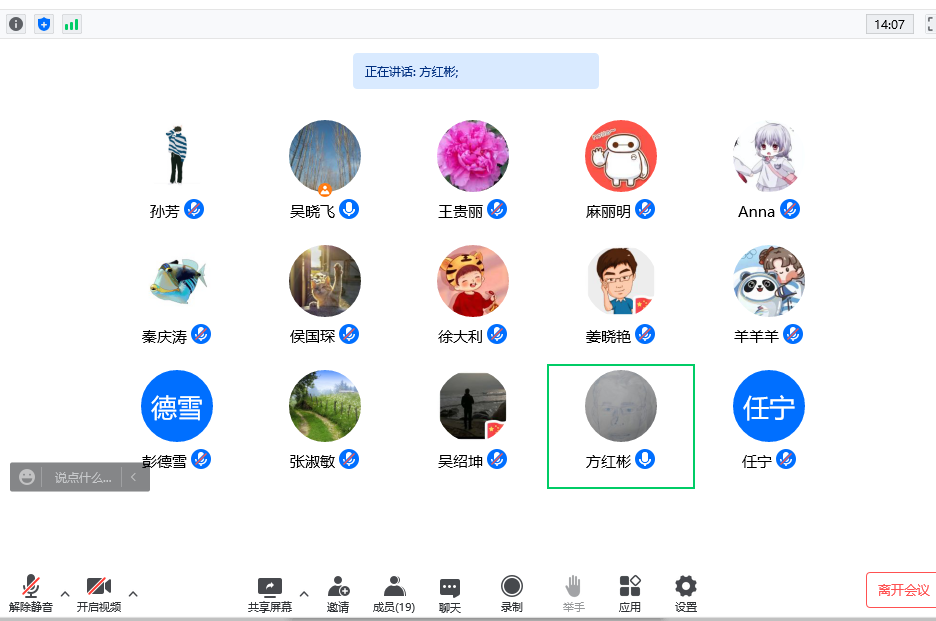Click the 正在讲话: 方红彬 speaking banner
Viewport: 936px width, 621px height.
point(476,71)
